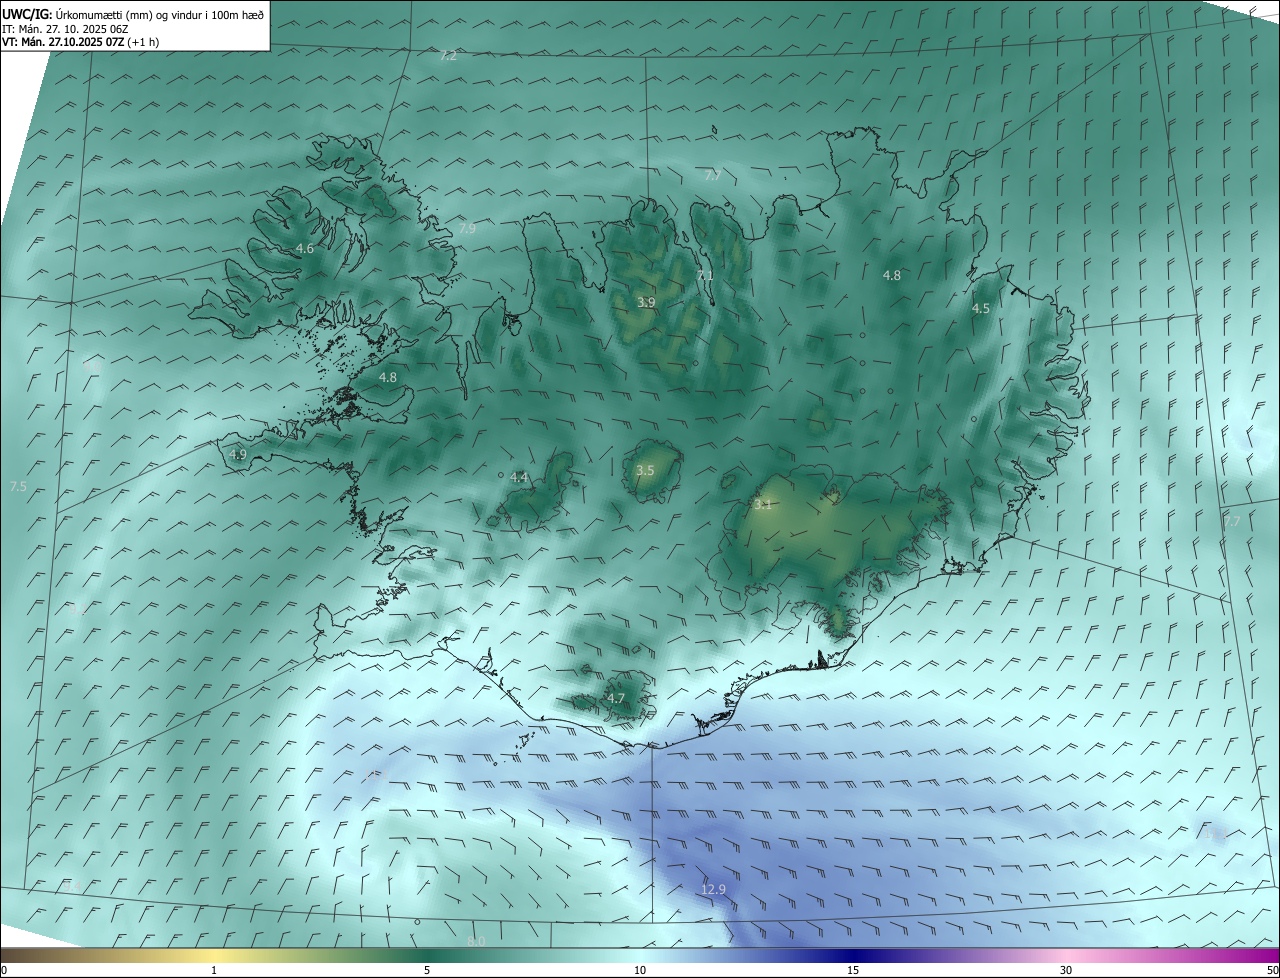Click the colorbar tick label 1
The width and height of the screenshot is (1280, 978).
[x=214, y=970]
